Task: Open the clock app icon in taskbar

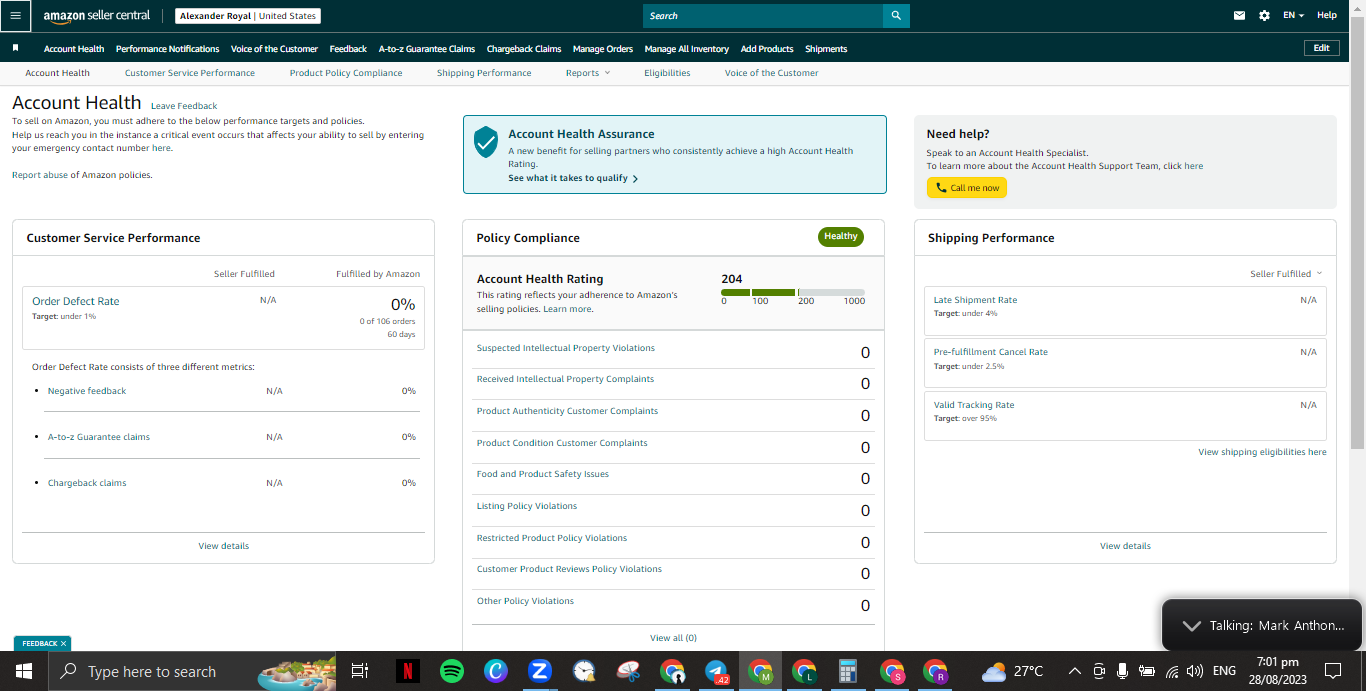Action: (x=584, y=671)
